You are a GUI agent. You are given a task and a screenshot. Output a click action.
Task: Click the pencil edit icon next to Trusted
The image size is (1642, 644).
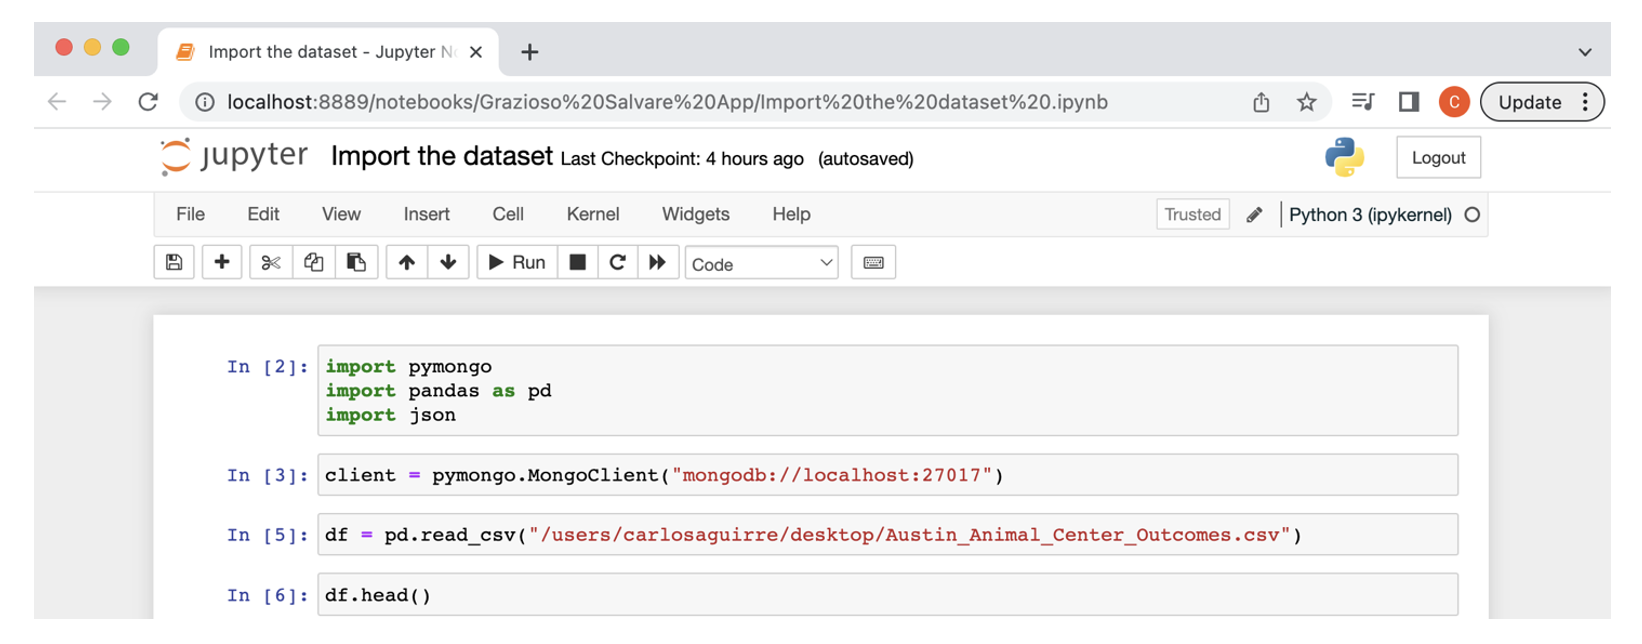pos(1254,214)
